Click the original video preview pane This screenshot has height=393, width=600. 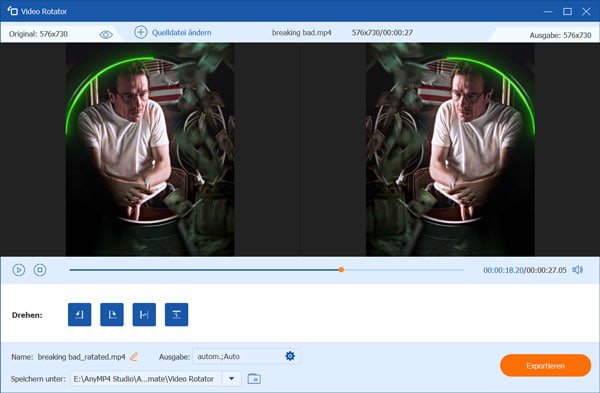coord(150,149)
